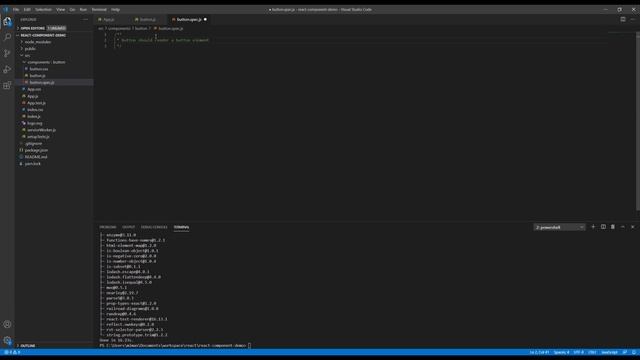This screenshot has height=360, width=640.
Task: Switch to the Output panel tab
Action: point(129,227)
